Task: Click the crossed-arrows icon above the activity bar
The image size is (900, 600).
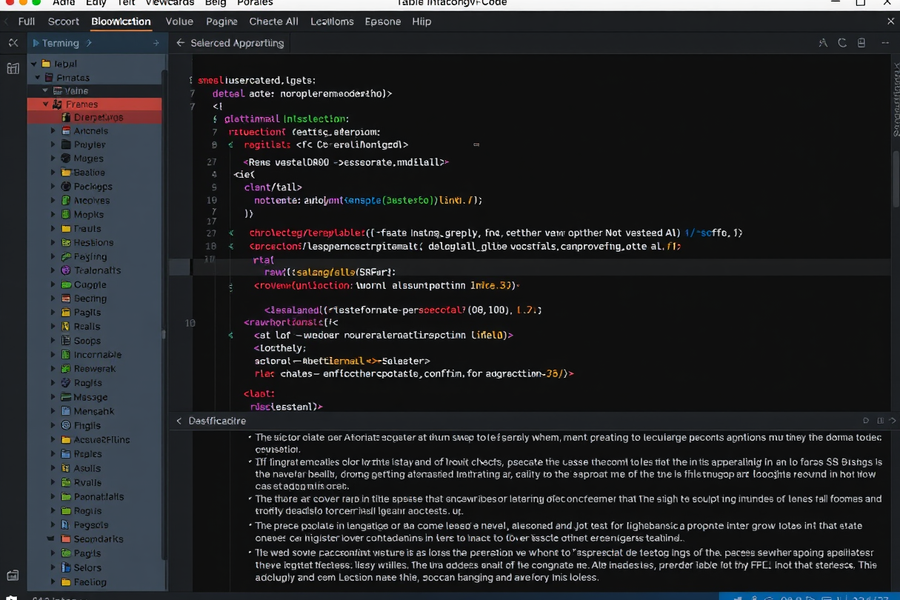Action: pos(13,43)
